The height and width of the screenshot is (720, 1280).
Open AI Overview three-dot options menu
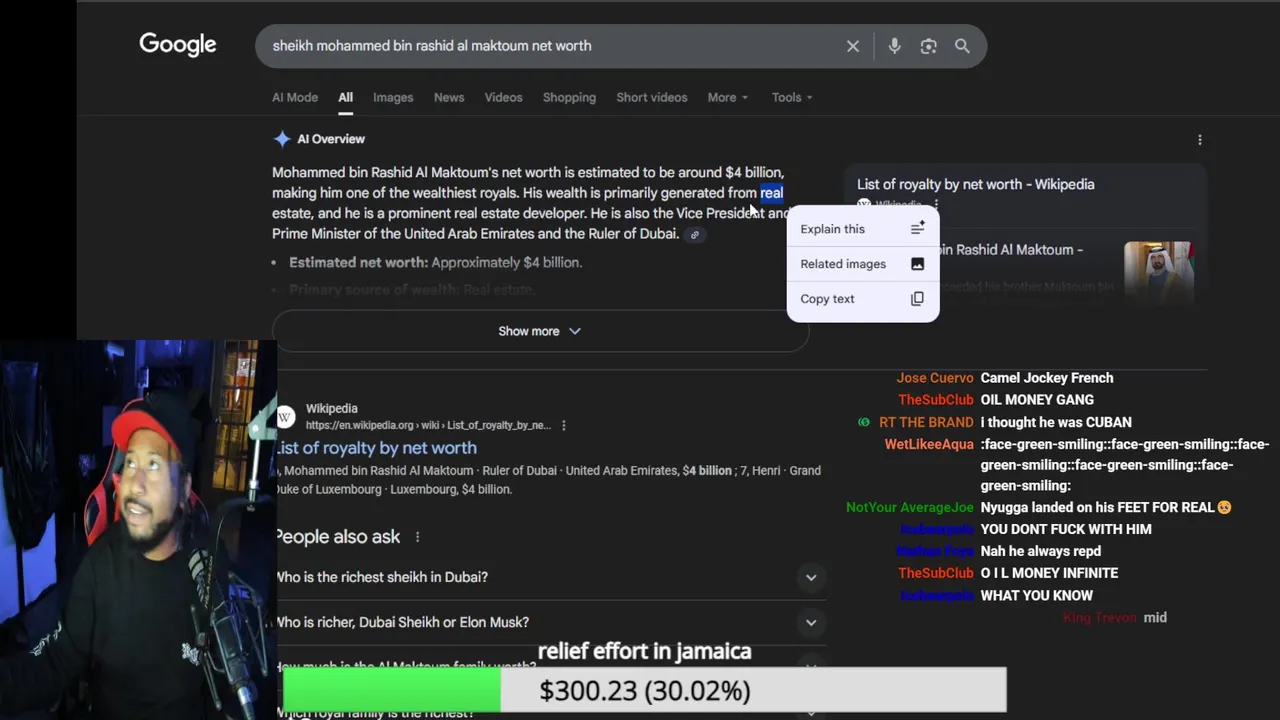coord(1200,140)
